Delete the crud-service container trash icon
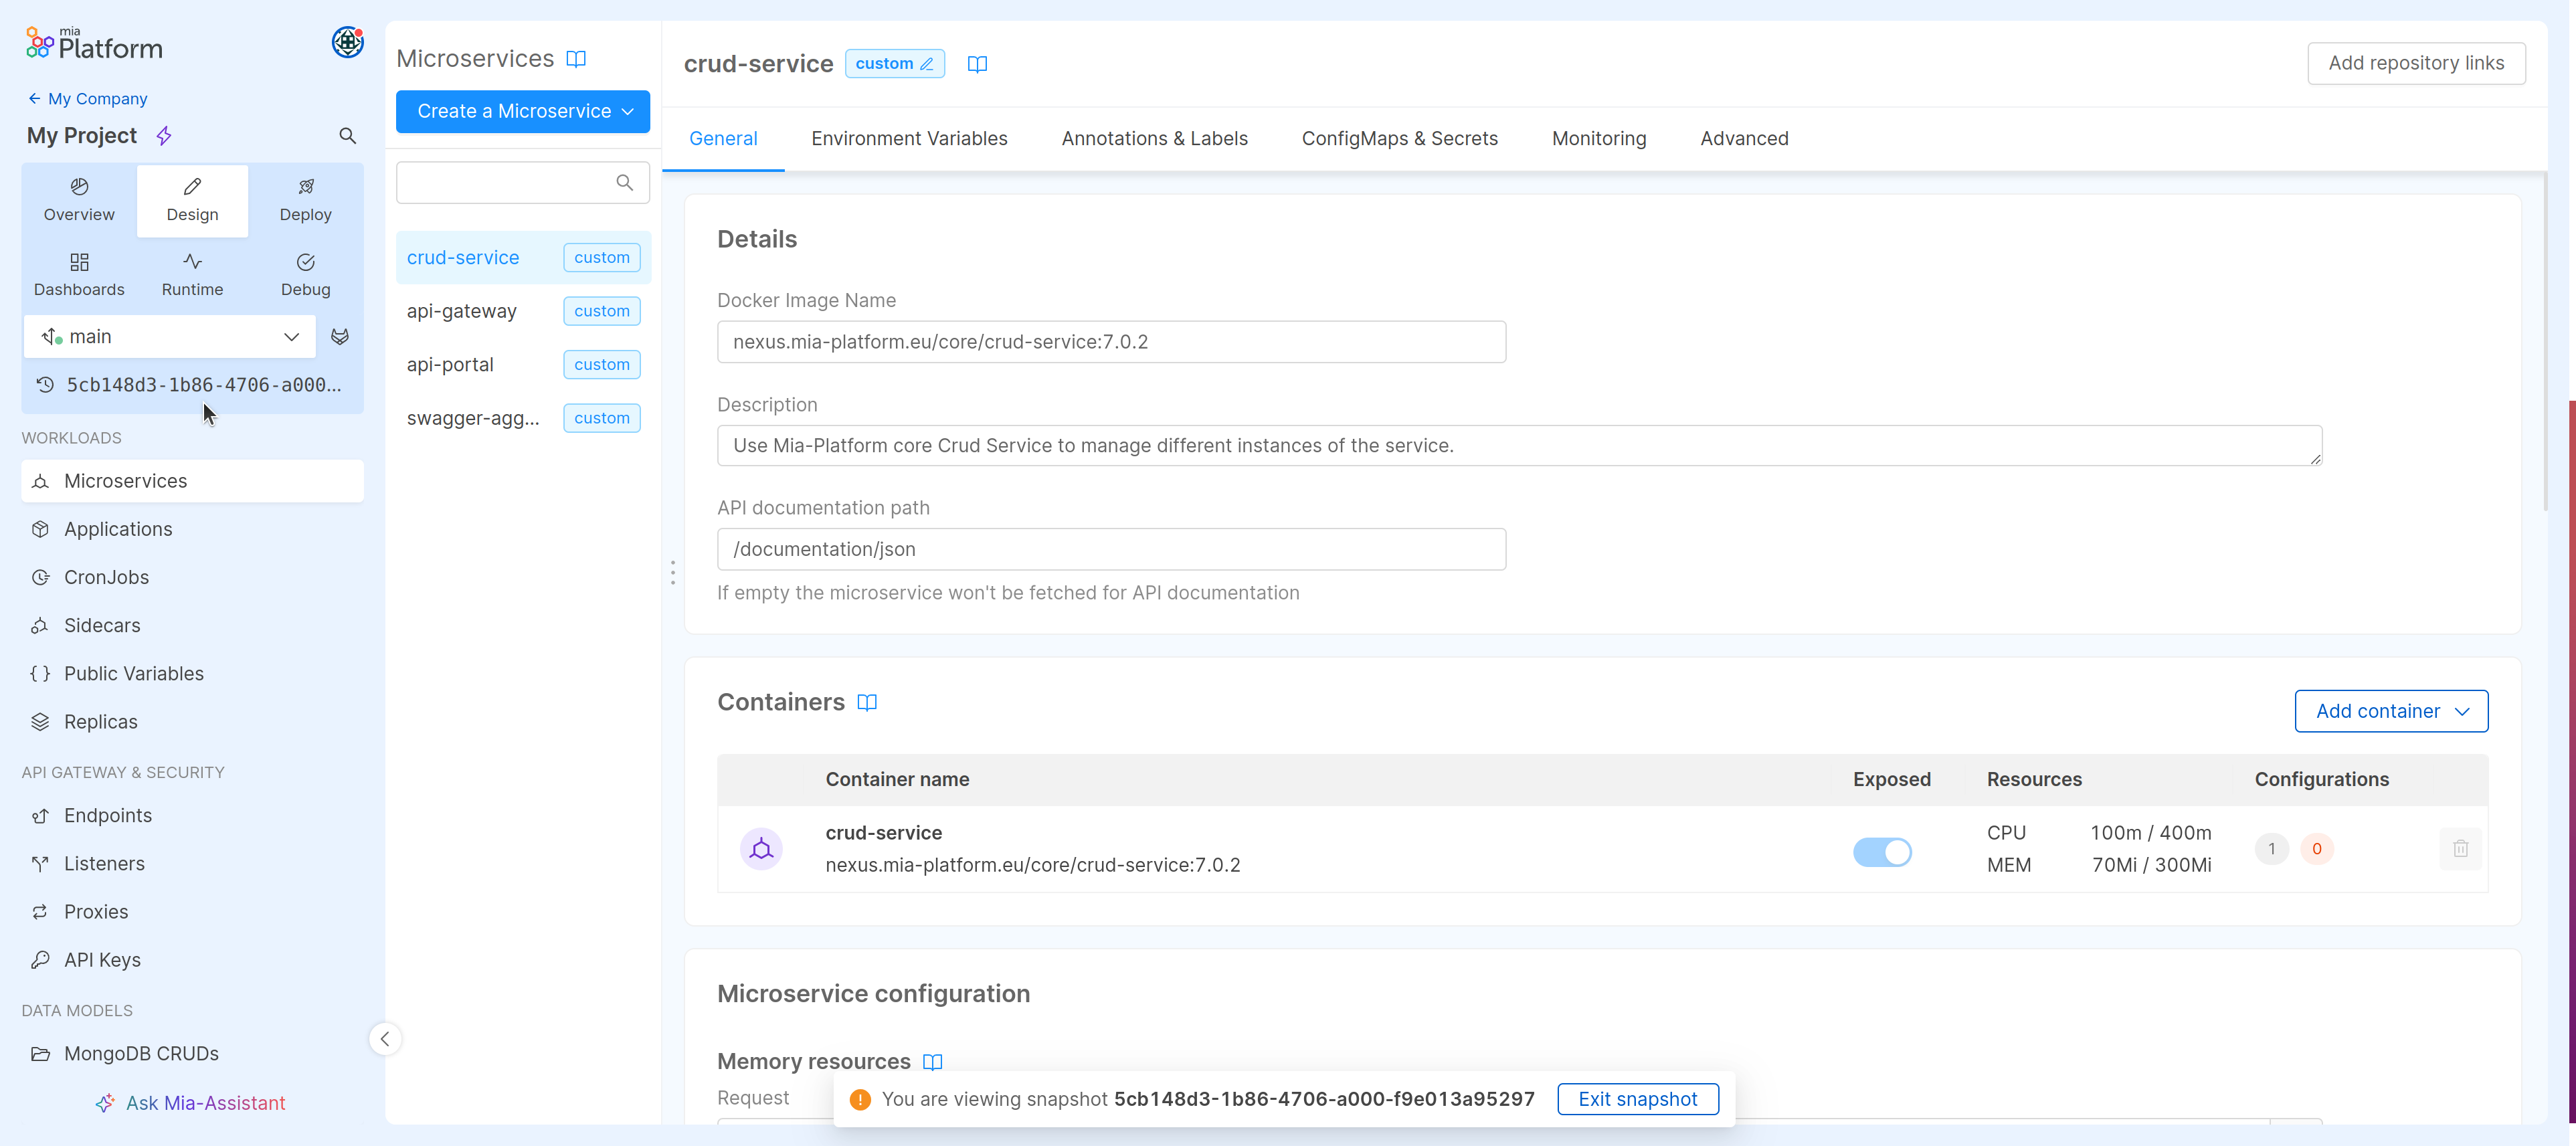The width and height of the screenshot is (2576, 1146). 2460,849
